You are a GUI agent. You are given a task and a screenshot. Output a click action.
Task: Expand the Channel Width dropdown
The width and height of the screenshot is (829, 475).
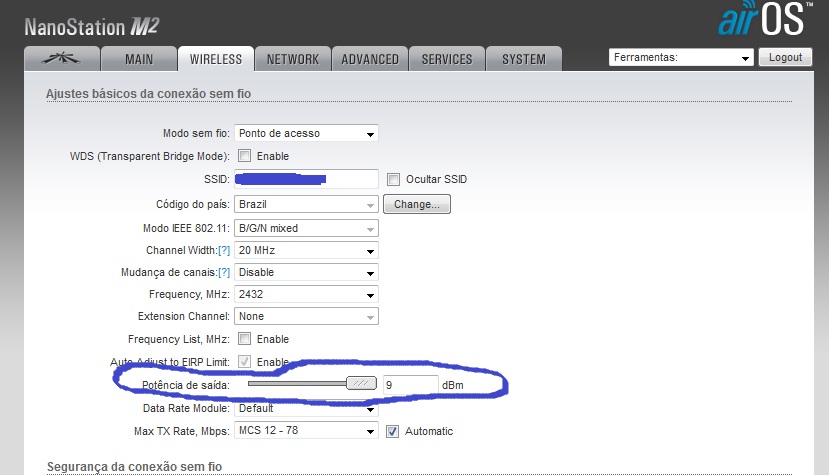[x=306, y=250]
